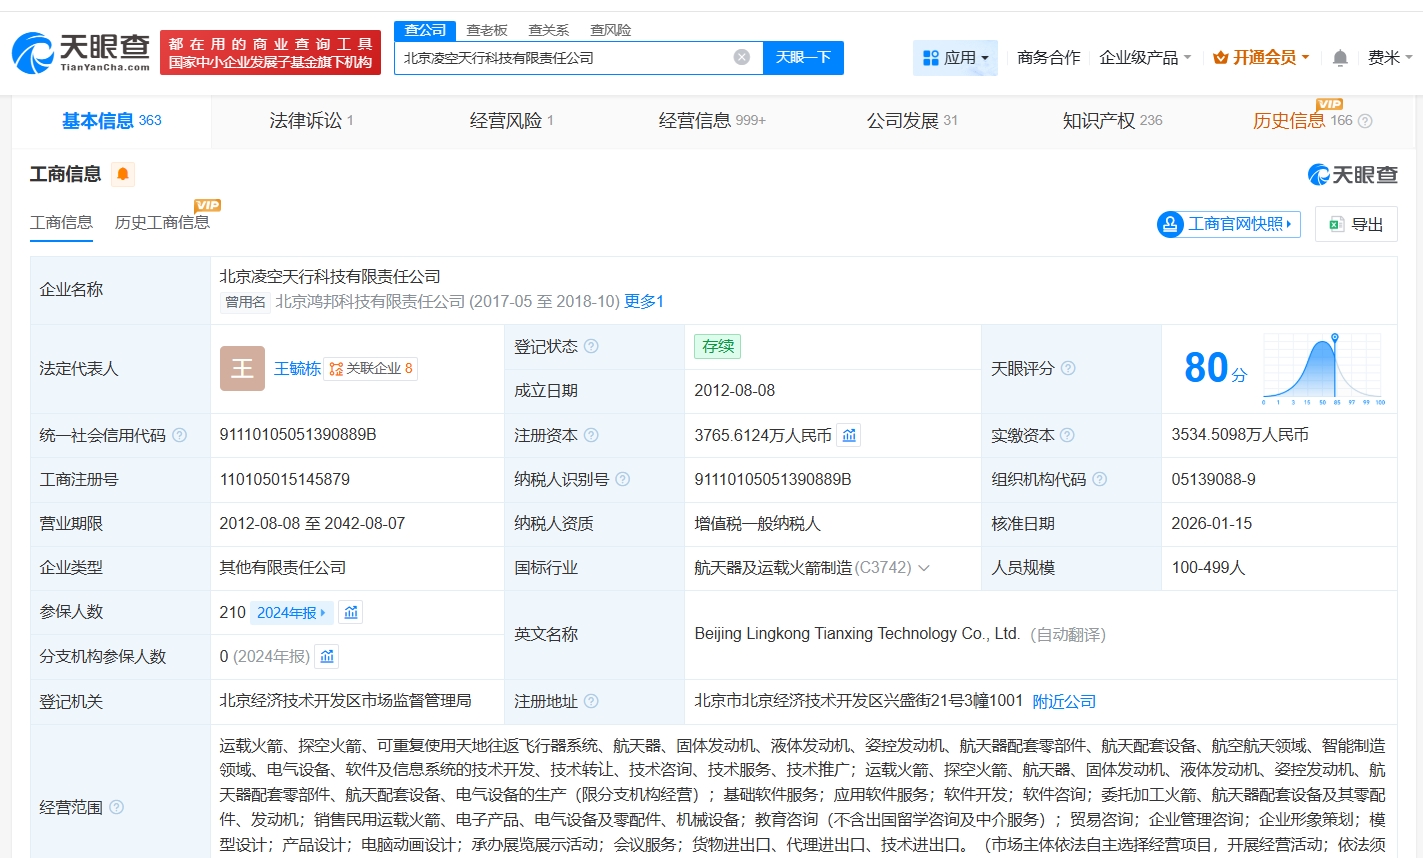Open the 开通会员 dropdown
The height and width of the screenshot is (858, 1423).
1261,58
